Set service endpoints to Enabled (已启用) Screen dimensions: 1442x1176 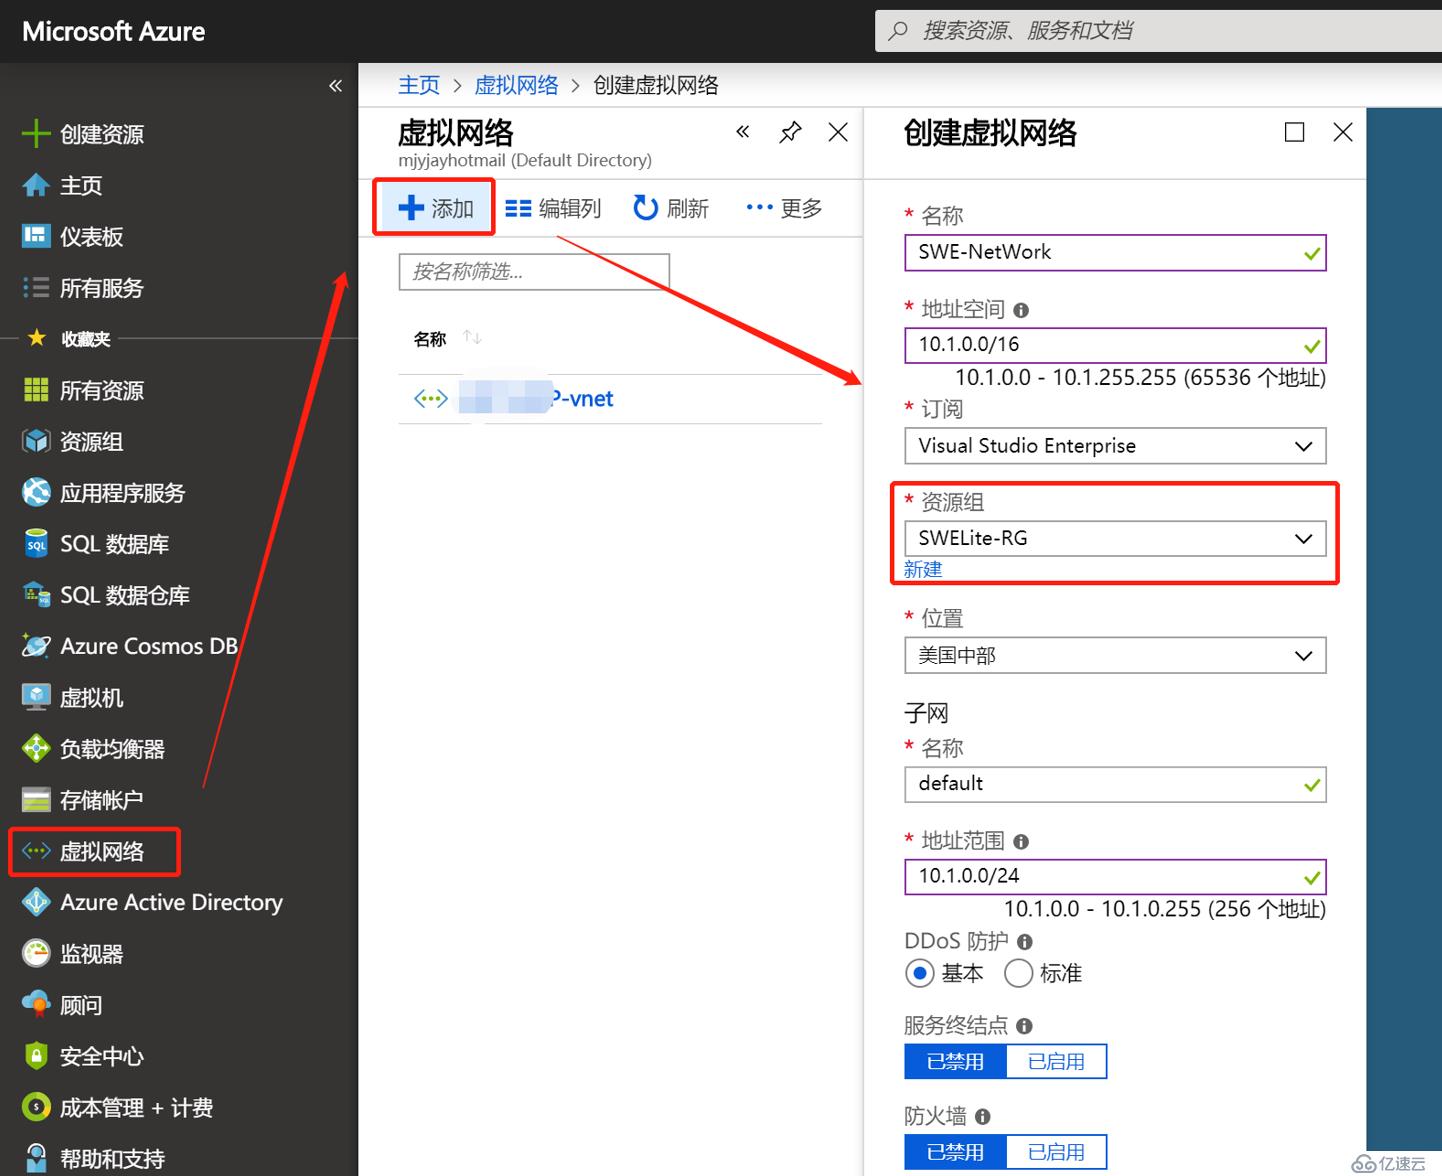(1056, 1061)
